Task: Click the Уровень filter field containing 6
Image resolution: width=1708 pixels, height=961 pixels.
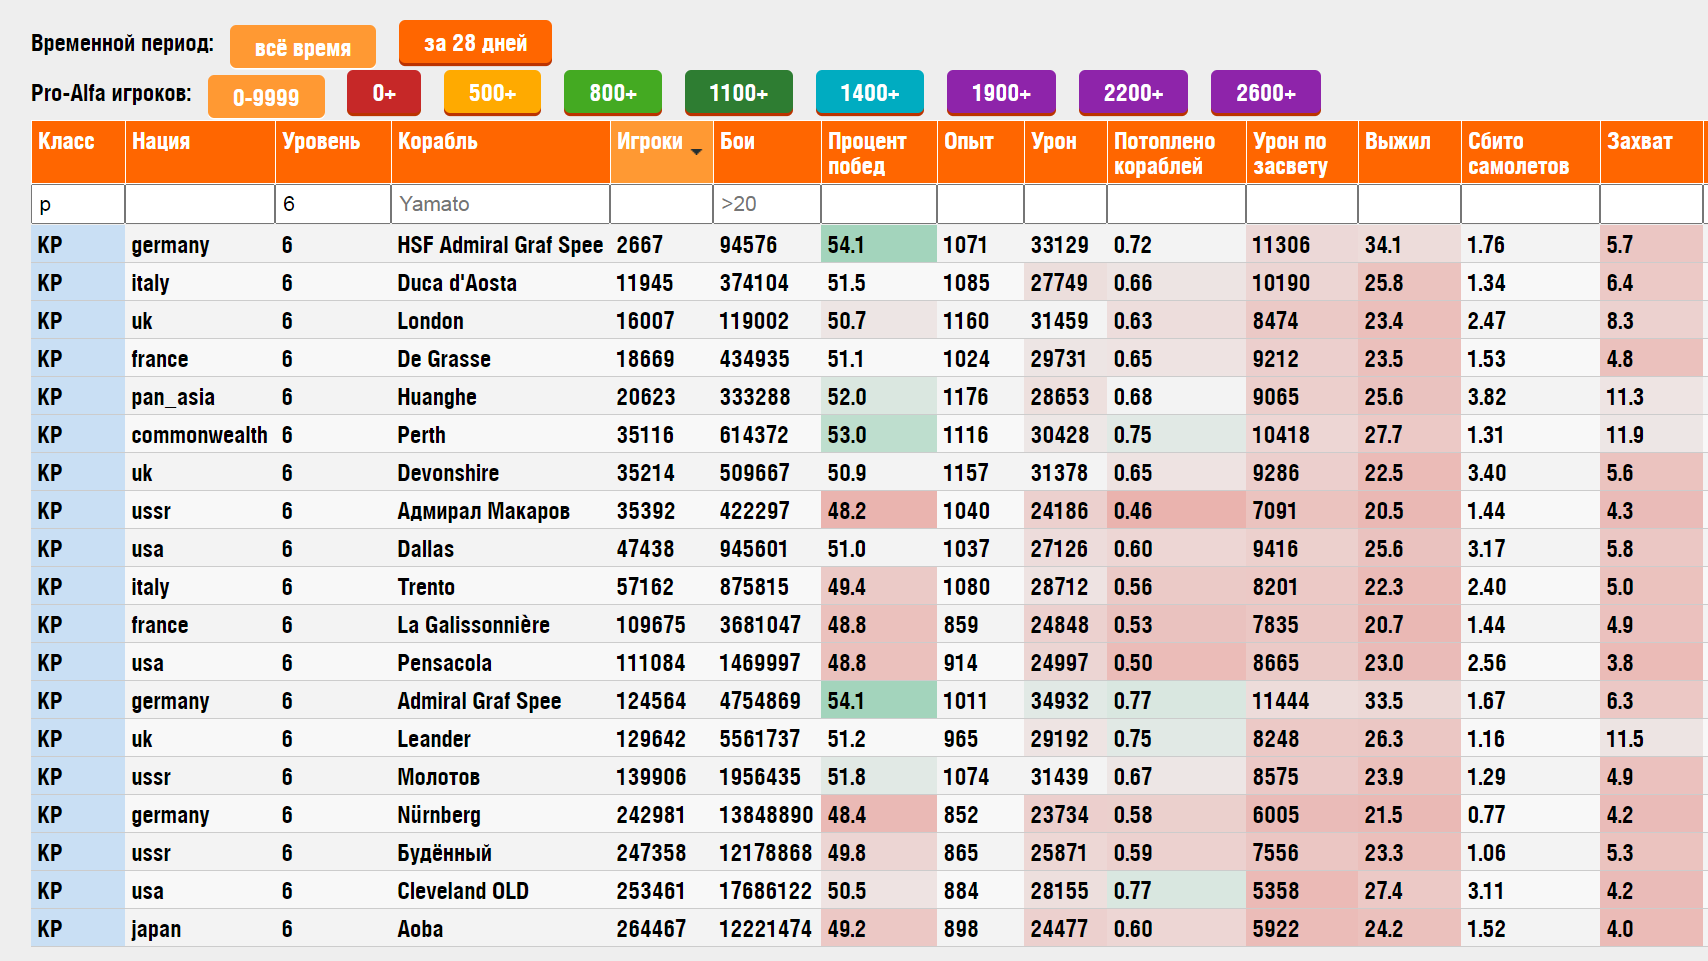Action: click(332, 204)
